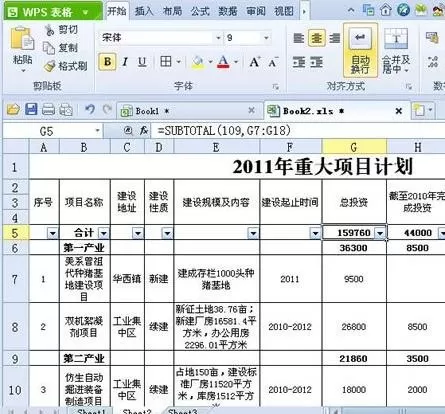Image resolution: width=445 pixels, height=414 pixels.
Task: Switch to the 数据 ribbon tab
Action: pos(228,11)
